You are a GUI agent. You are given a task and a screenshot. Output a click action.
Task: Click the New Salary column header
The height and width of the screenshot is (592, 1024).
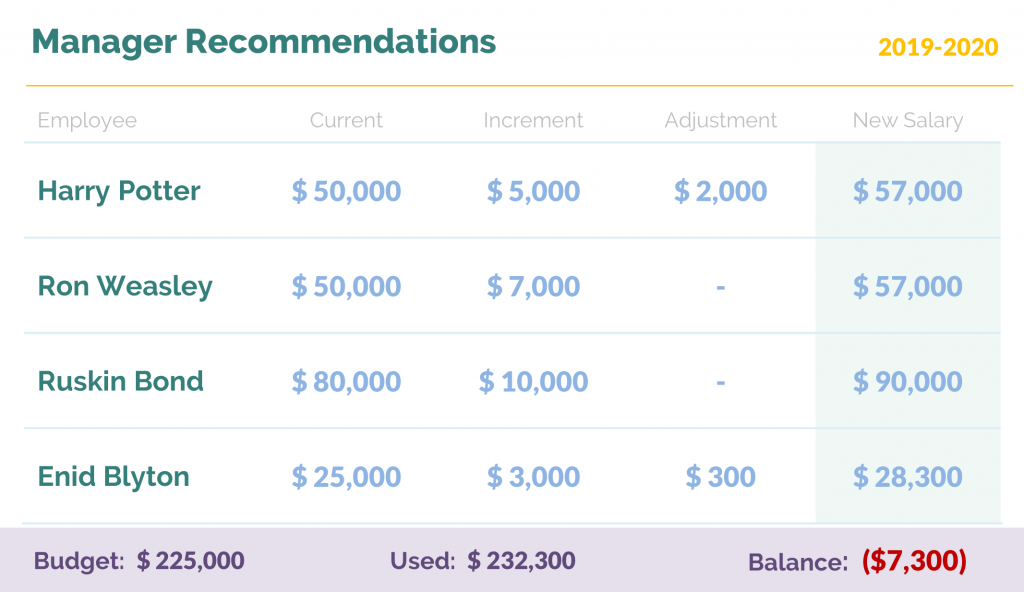(908, 121)
